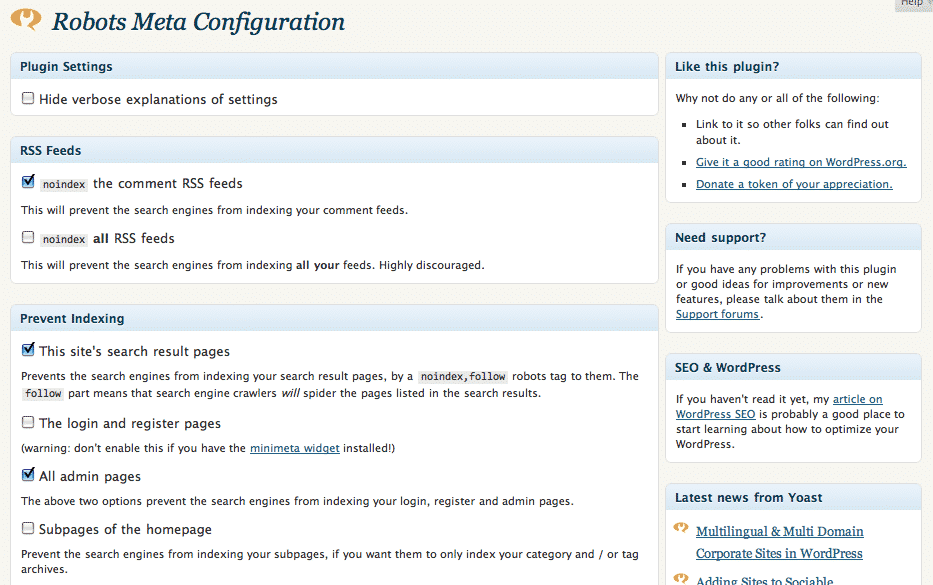Enable Hide verbose explanations of settings
The height and width of the screenshot is (585, 933).
[x=28, y=98]
